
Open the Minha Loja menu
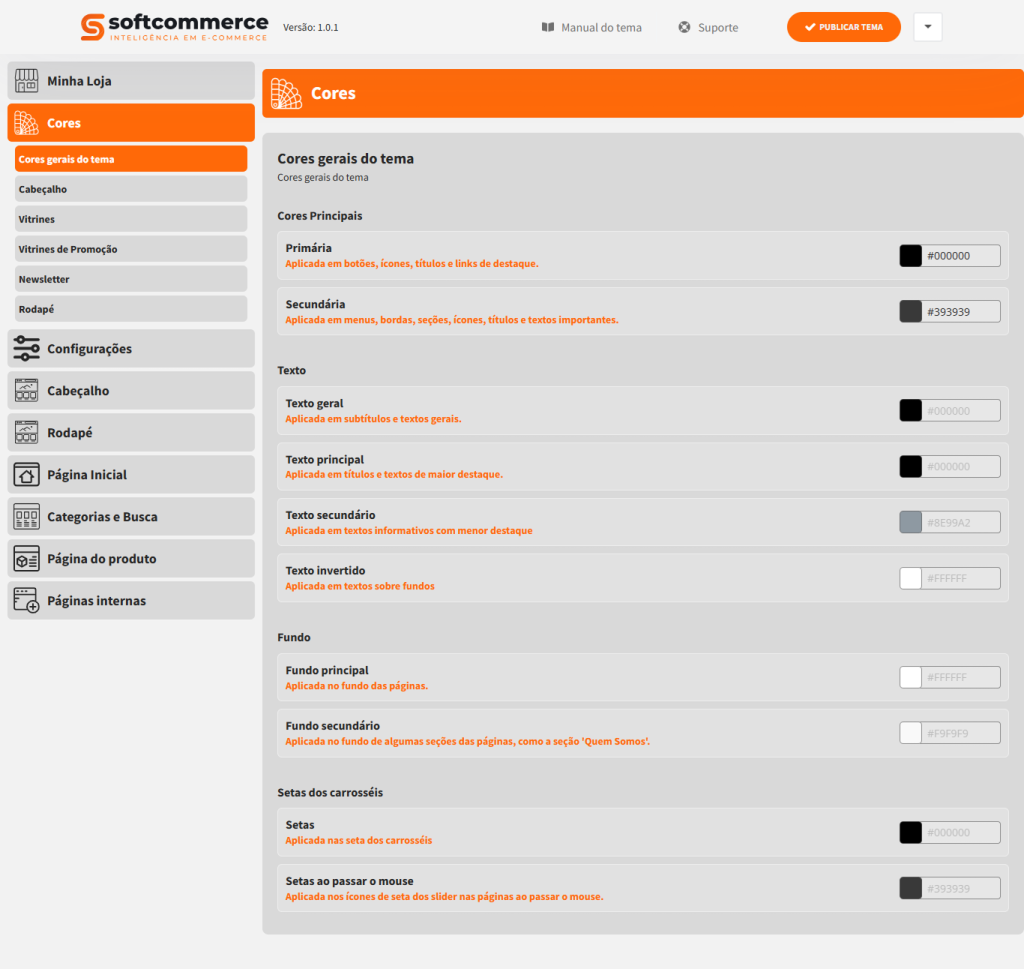[x=131, y=81]
